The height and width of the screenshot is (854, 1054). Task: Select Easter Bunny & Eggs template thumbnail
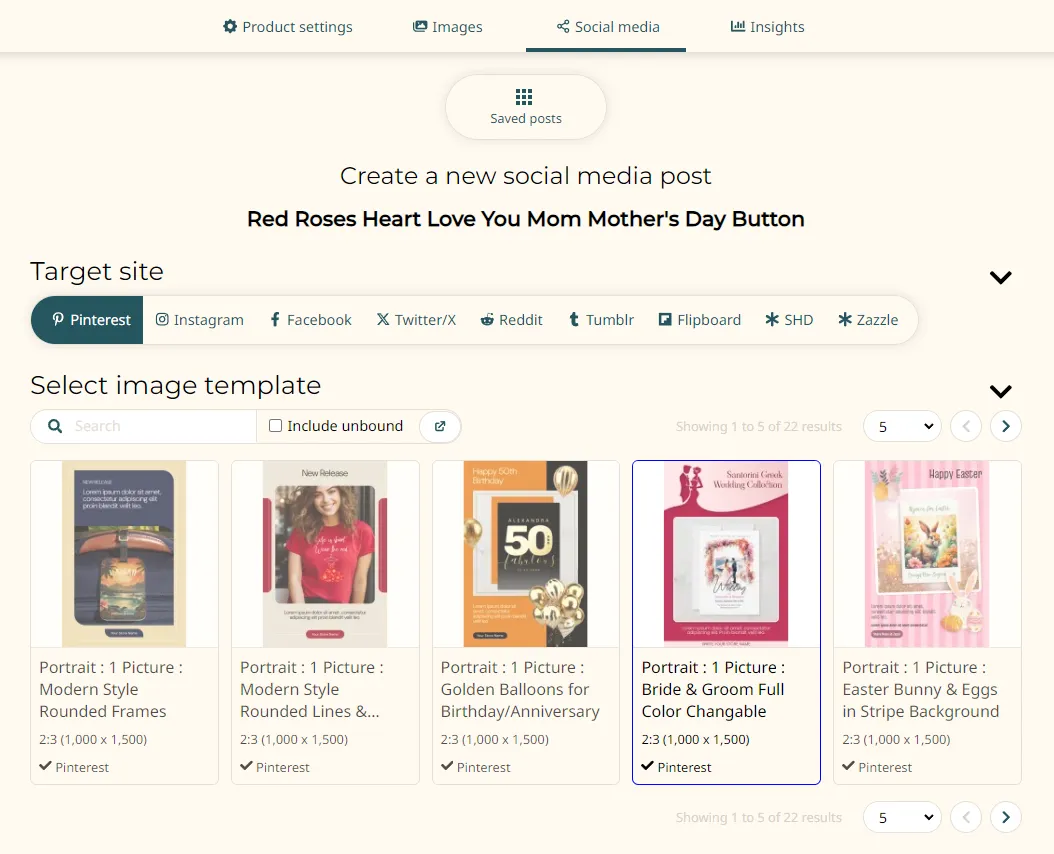point(927,554)
